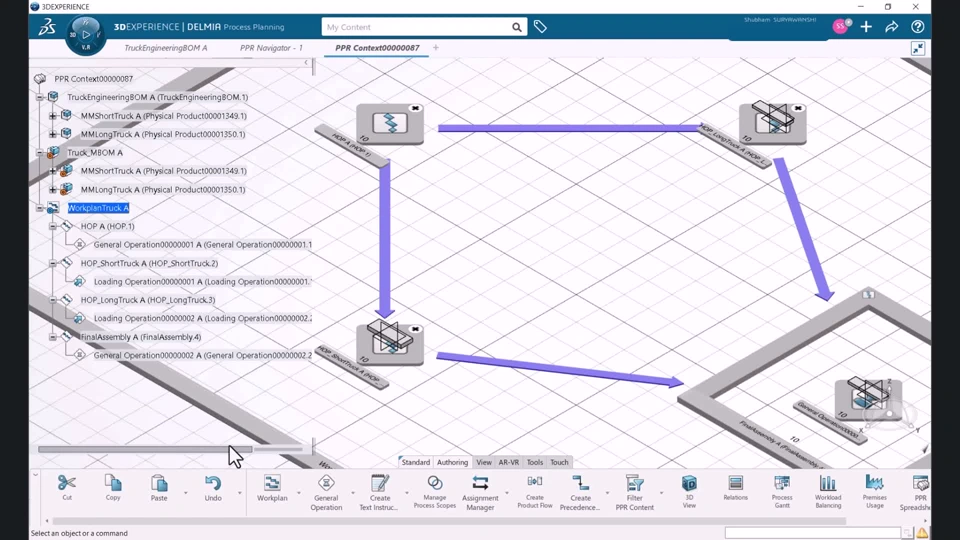This screenshot has height=540, width=960.
Task: Open the PPR Navigator - 1 tab
Action: coord(271,48)
